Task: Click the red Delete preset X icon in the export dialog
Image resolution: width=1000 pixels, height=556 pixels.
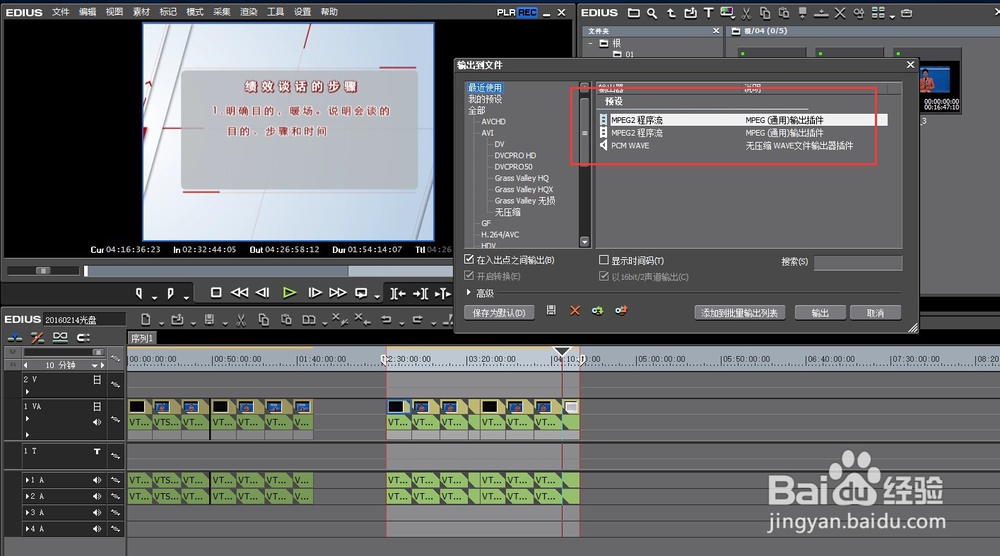Action: pos(575,311)
